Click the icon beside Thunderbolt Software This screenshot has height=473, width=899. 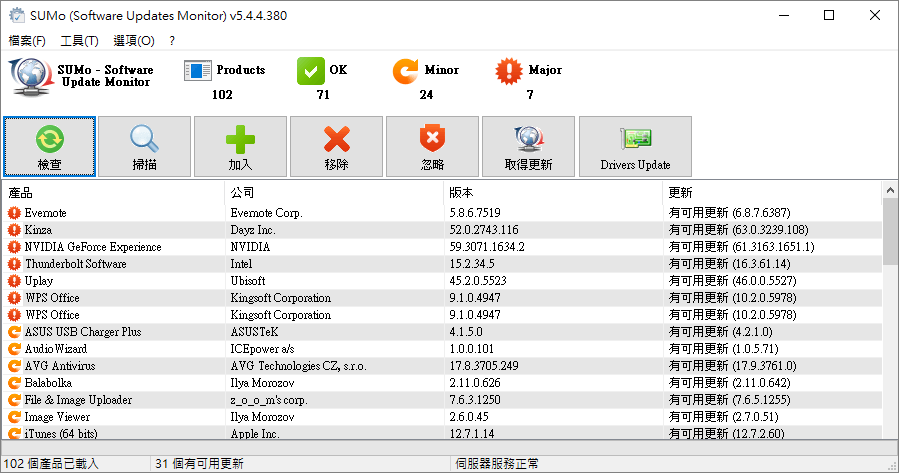coord(14,264)
